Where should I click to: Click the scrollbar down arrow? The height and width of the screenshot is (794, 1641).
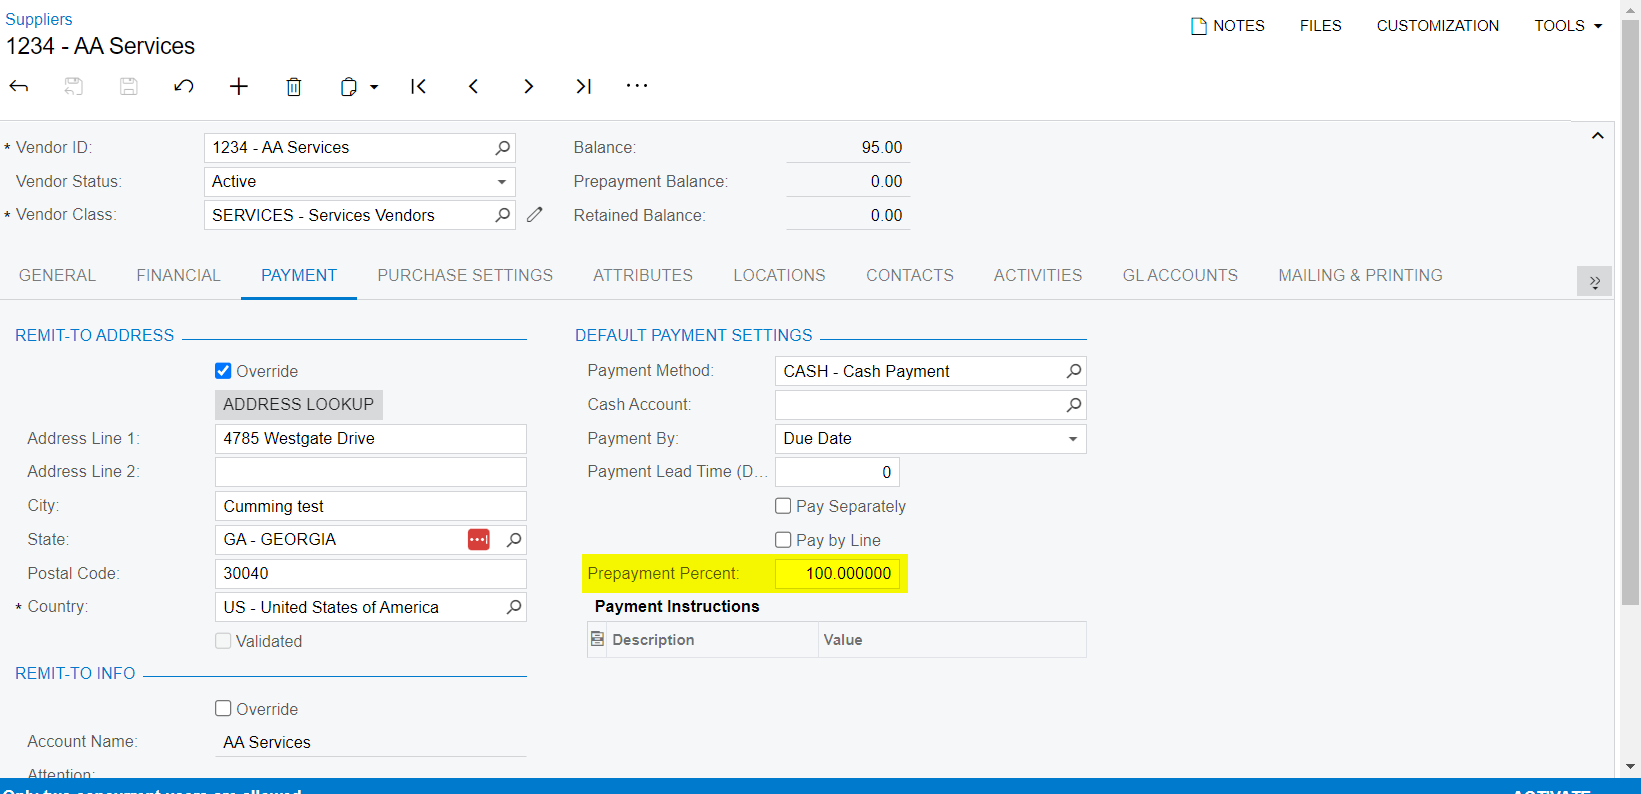(1630, 767)
